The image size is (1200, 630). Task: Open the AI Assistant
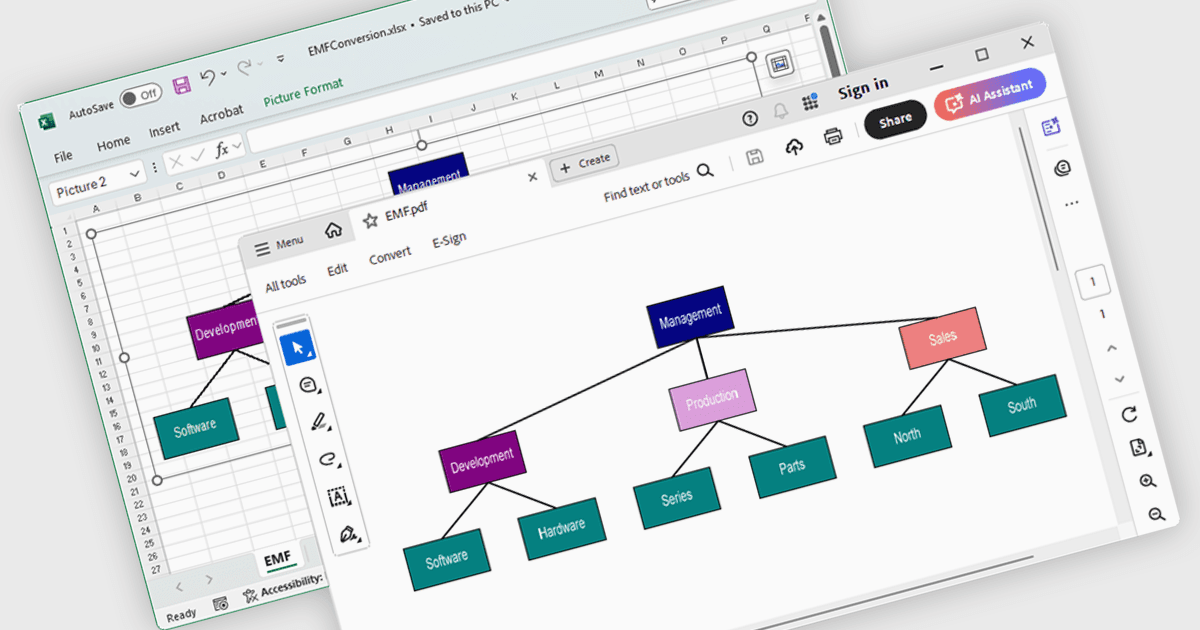(x=990, y=95)
